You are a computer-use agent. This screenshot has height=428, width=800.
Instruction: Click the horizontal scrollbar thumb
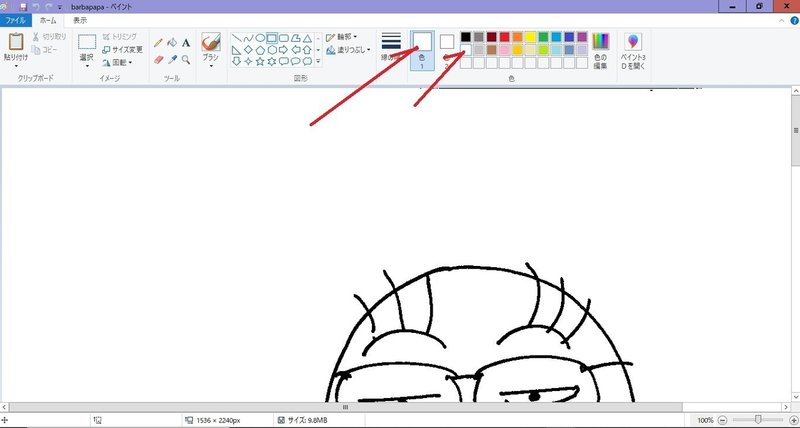345,407
